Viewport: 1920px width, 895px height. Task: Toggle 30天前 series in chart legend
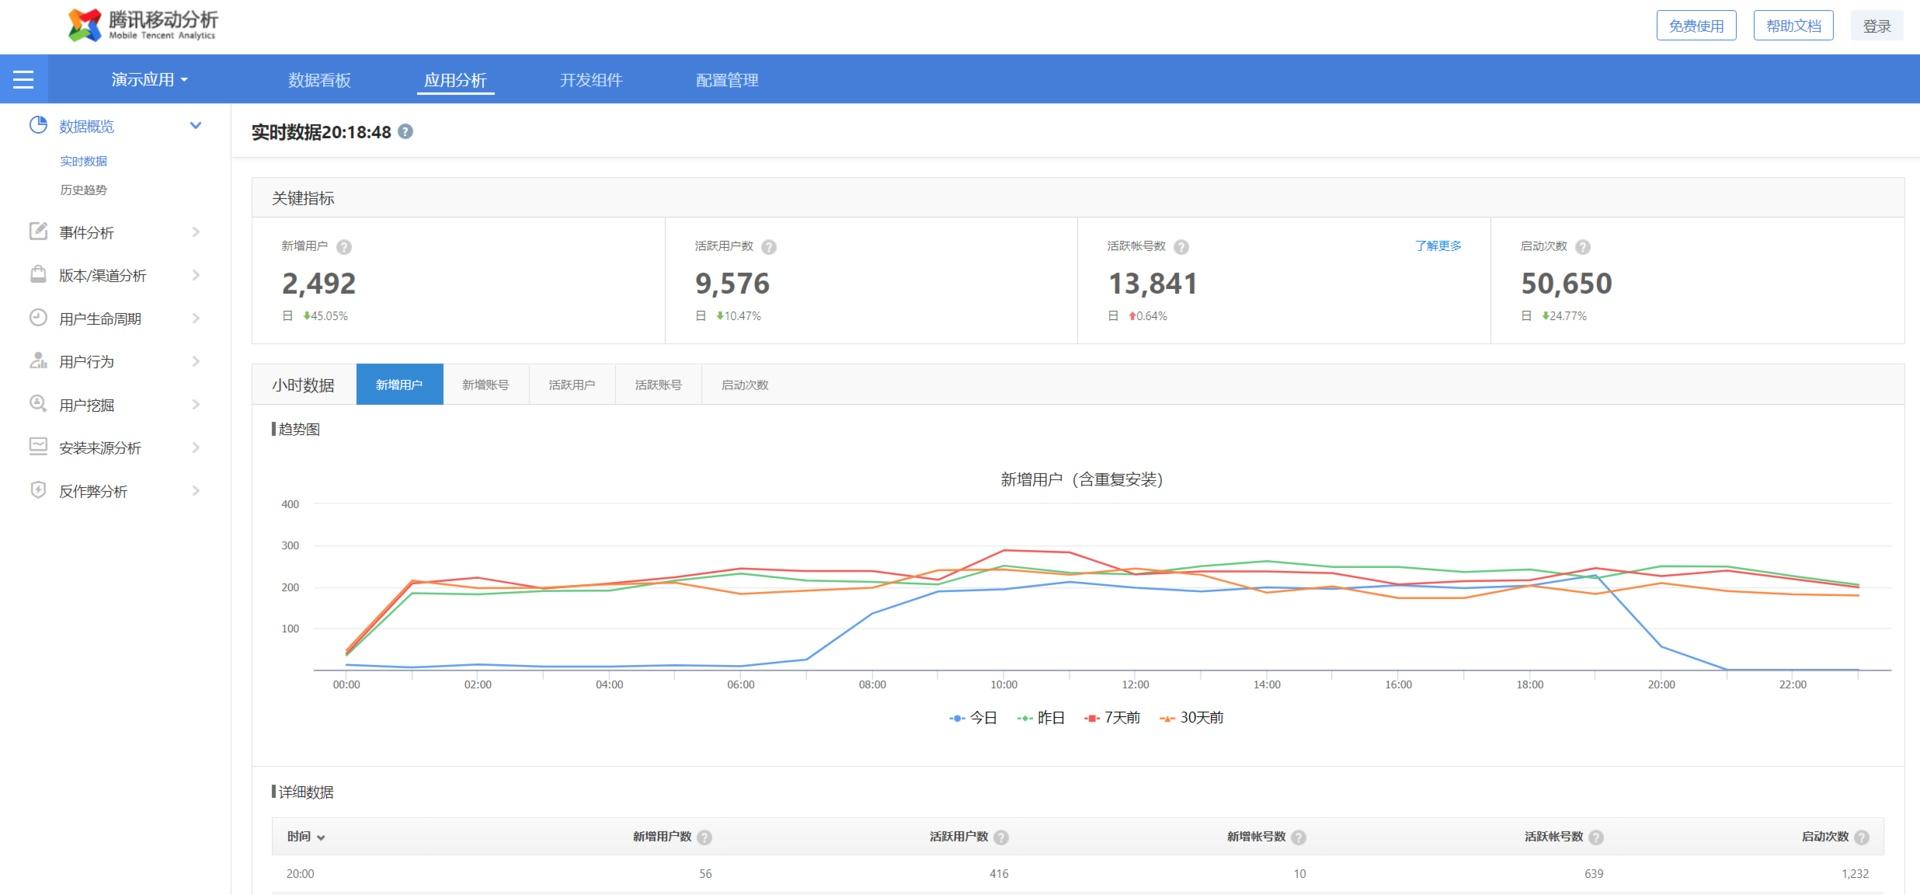pyautogui.click(x=1191, y=718)
